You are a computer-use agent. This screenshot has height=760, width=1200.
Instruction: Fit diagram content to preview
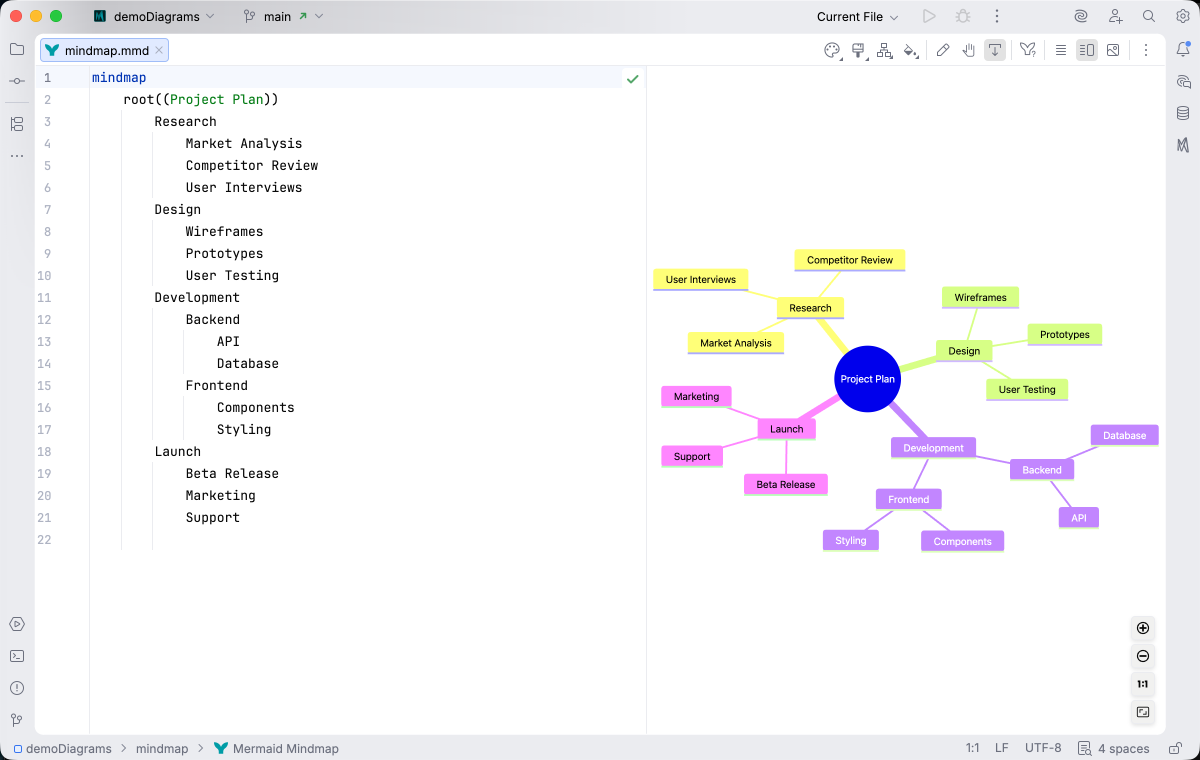point(1143,712)
